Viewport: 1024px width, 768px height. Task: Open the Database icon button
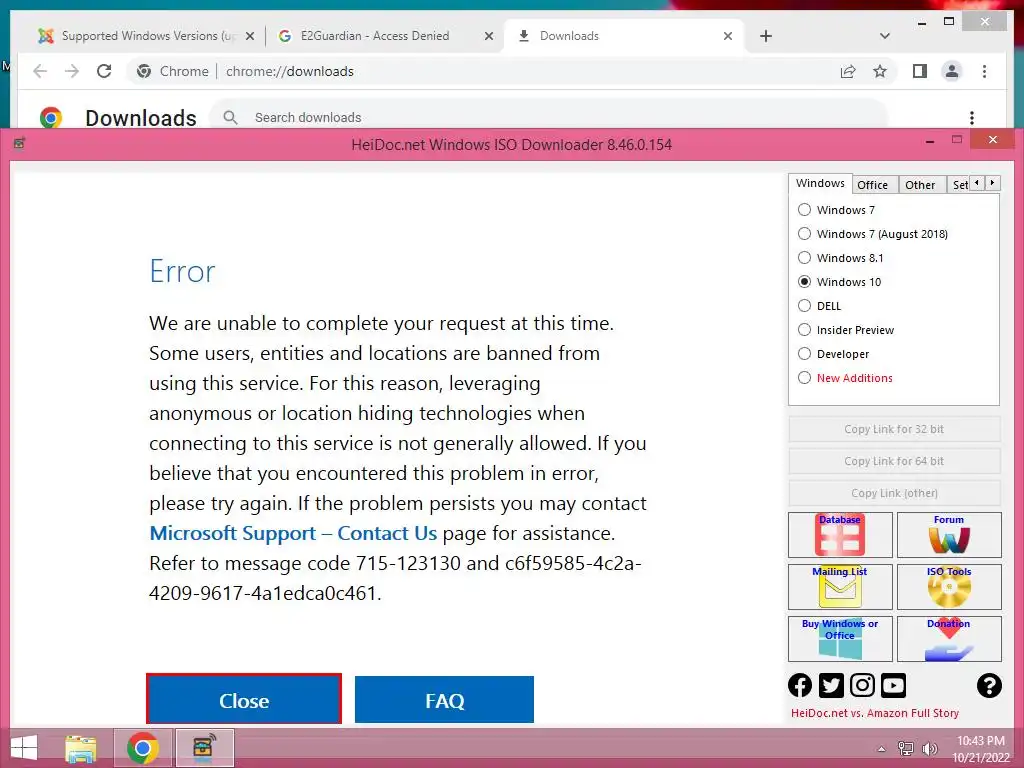[840, 535]
